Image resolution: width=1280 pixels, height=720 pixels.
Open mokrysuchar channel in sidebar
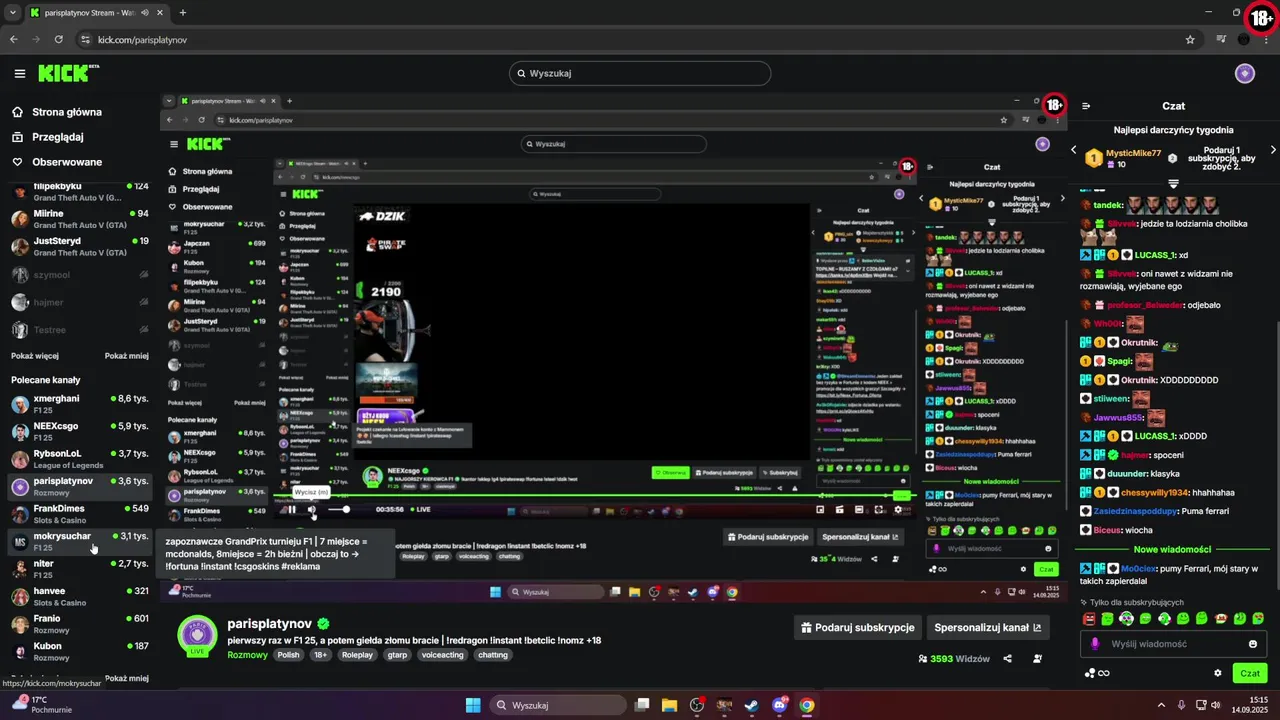point(79,541)
